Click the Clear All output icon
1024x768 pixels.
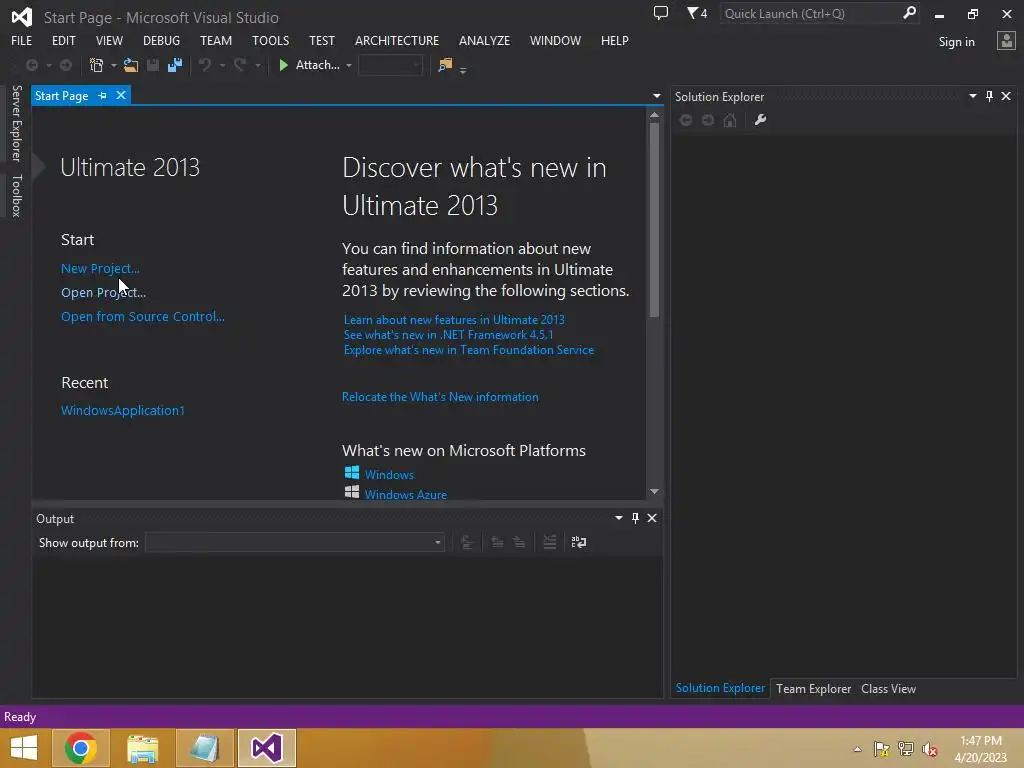pos(550,543)
